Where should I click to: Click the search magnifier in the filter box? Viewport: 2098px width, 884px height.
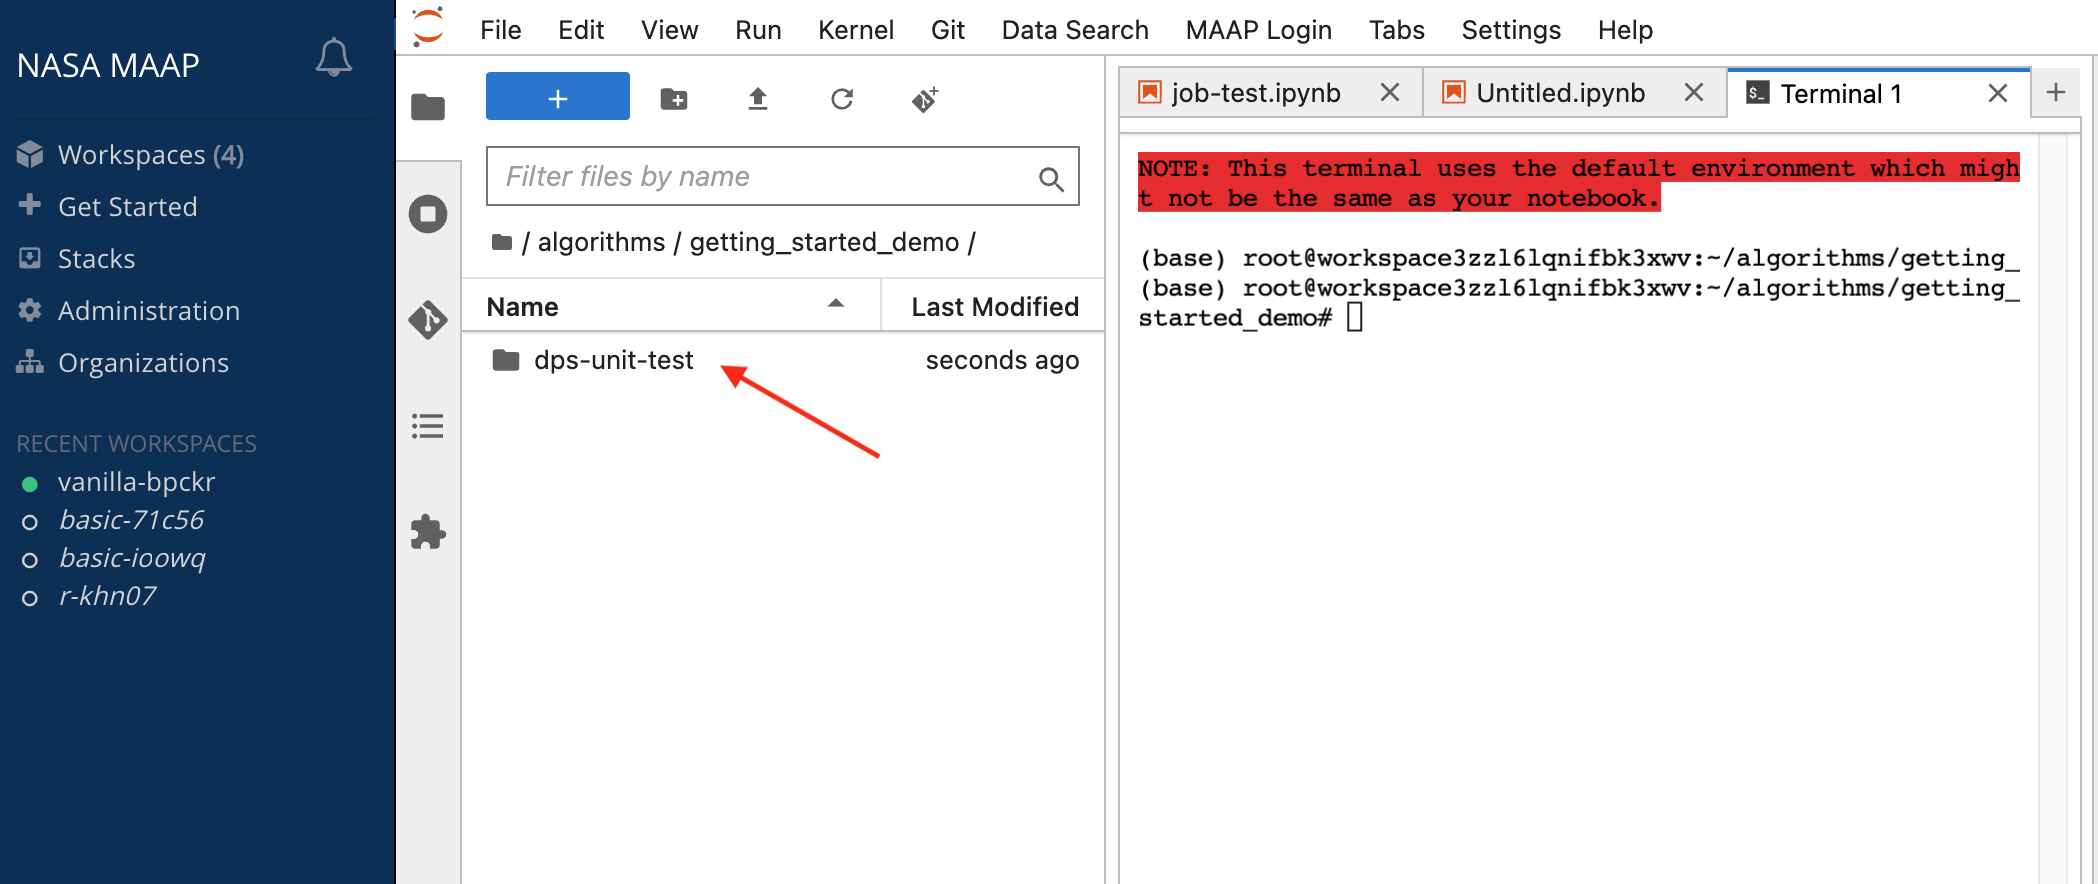pos(1051,179)
